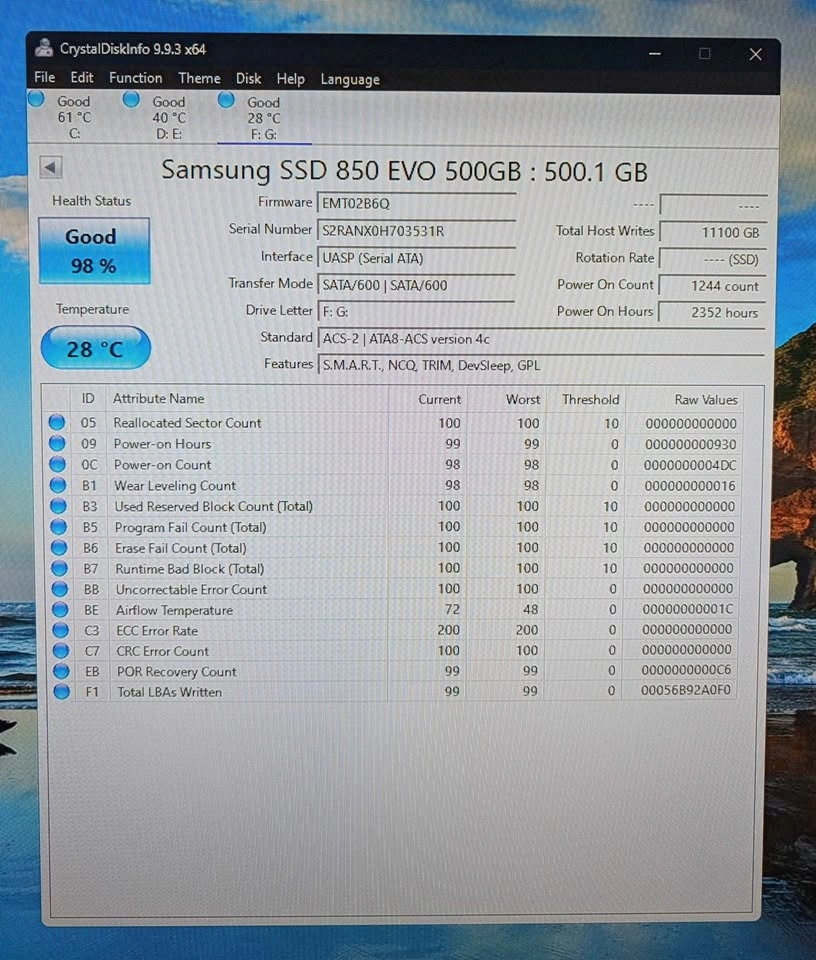Click status icon for Wear Leveling Count
This screenshot has height=960, width=816.
pyautogui.click(x=58, y=485)
